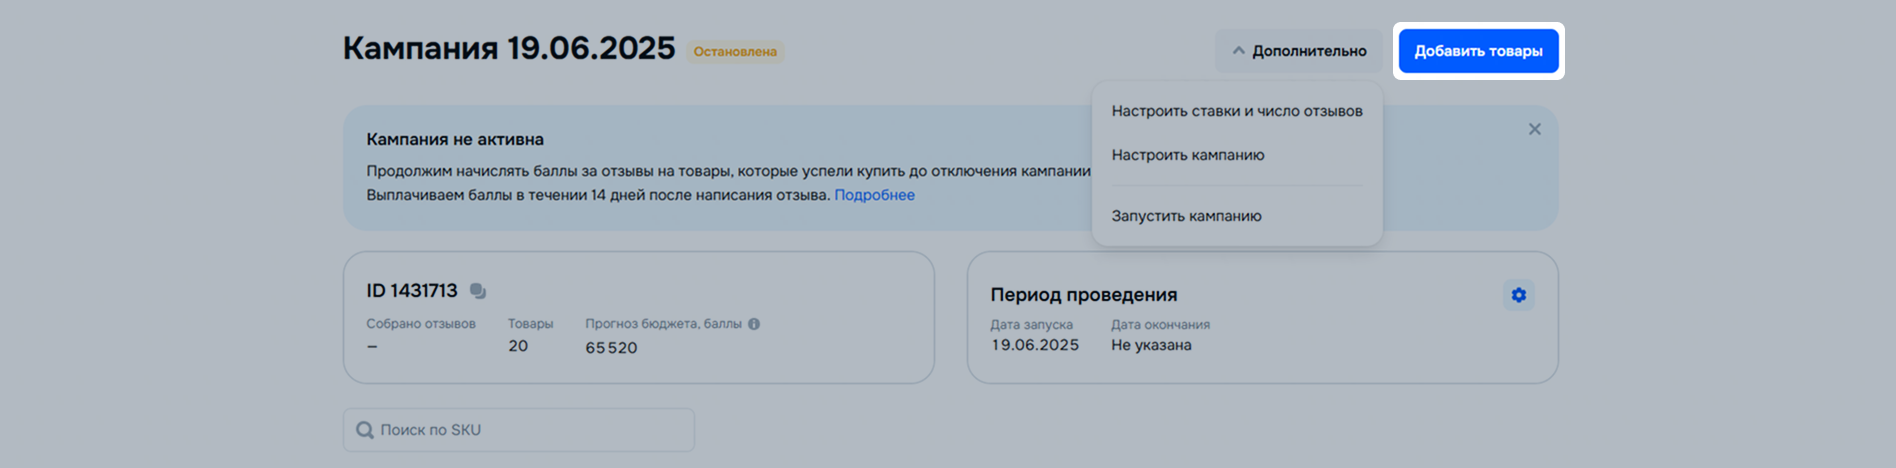The width and height of the screenshot is (1896, 468).
Task: Click the Не указана end date value
Action: click(1151, 345)
